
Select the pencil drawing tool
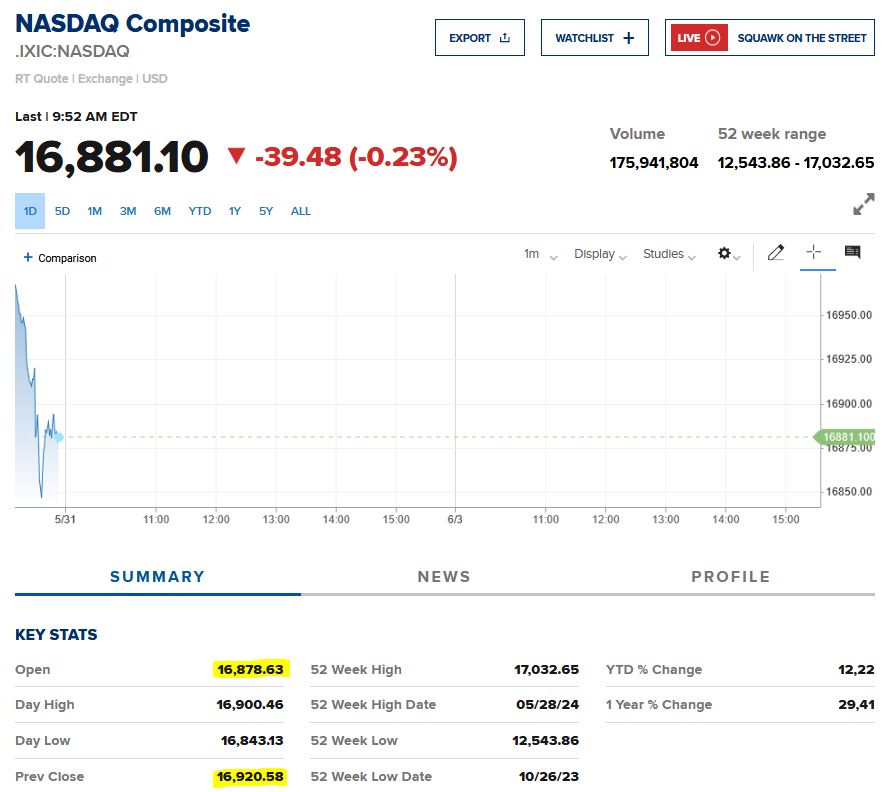pyautogui.click(x=776, y=252)
